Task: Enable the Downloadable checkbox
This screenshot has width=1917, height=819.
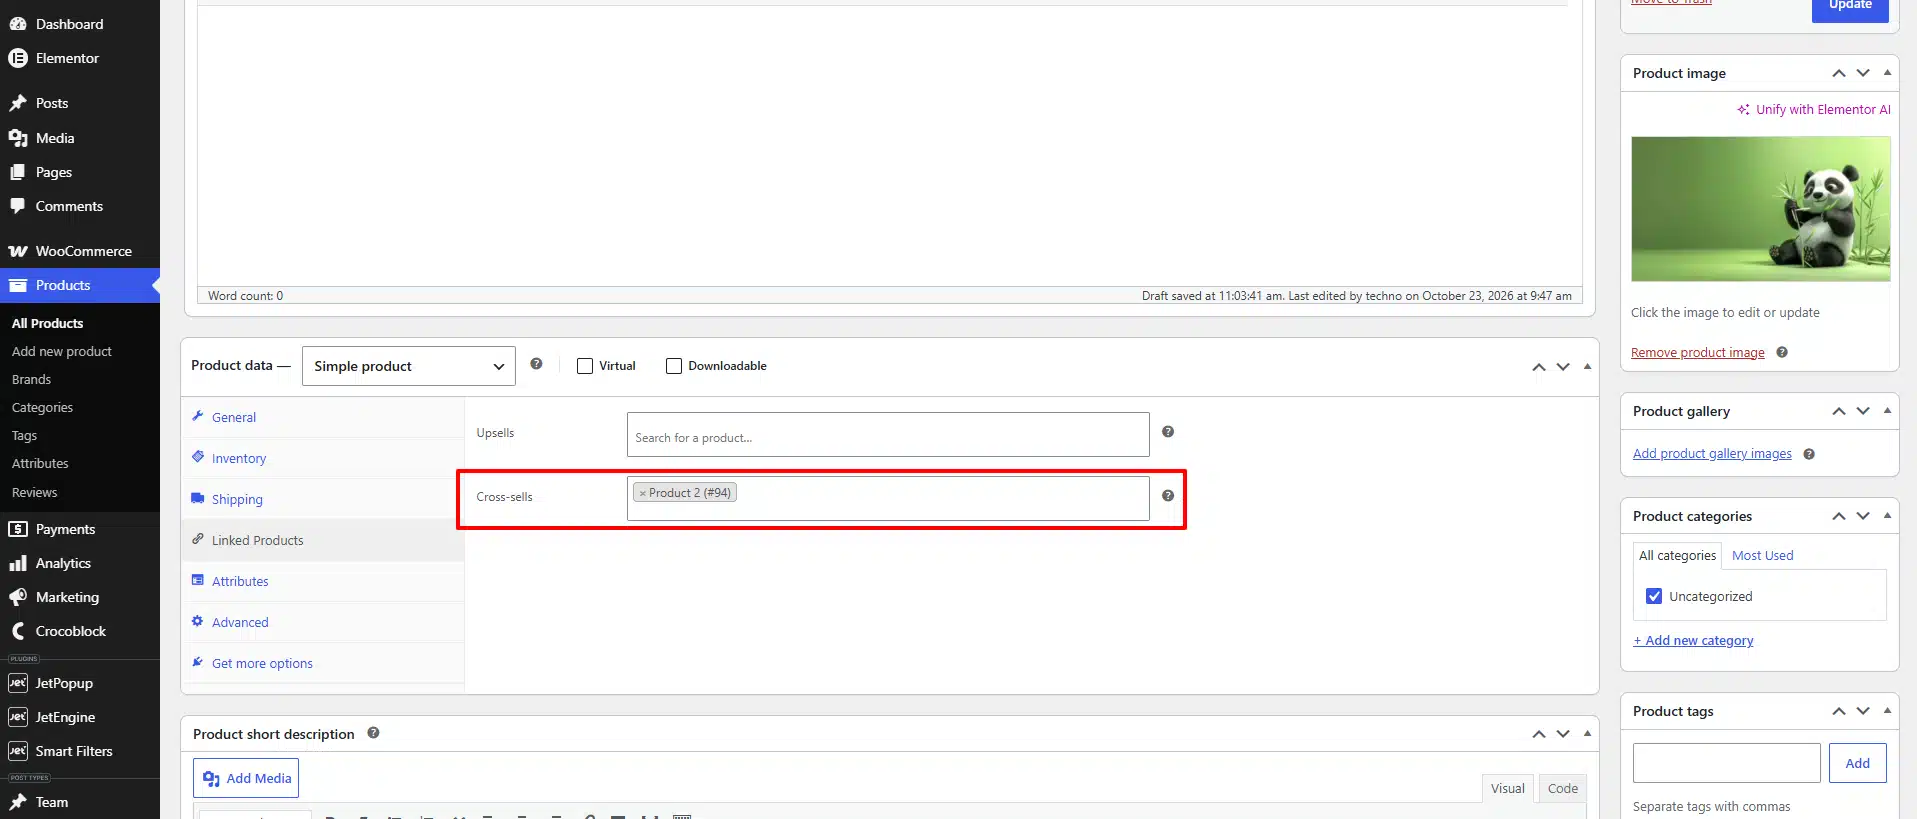Action: click(674, 366)
